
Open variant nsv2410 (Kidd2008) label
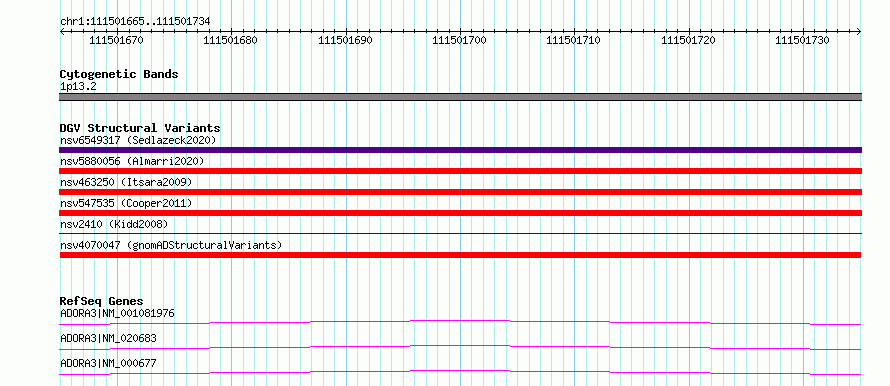point(114,224)
